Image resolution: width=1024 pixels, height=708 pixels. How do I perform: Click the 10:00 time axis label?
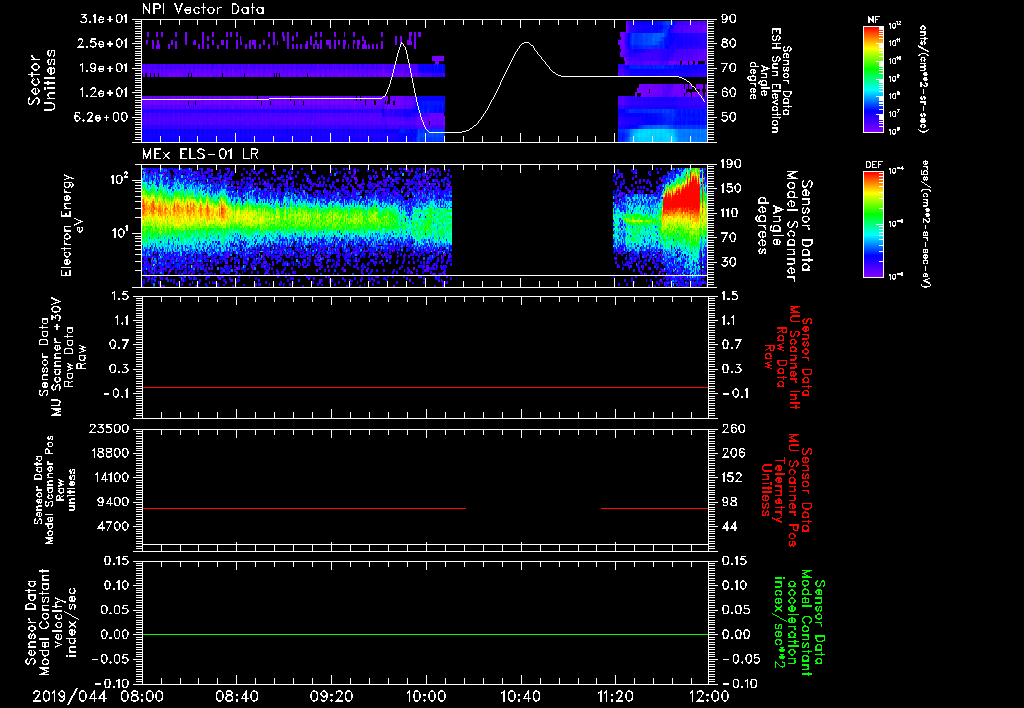click(x=426, y=696)
